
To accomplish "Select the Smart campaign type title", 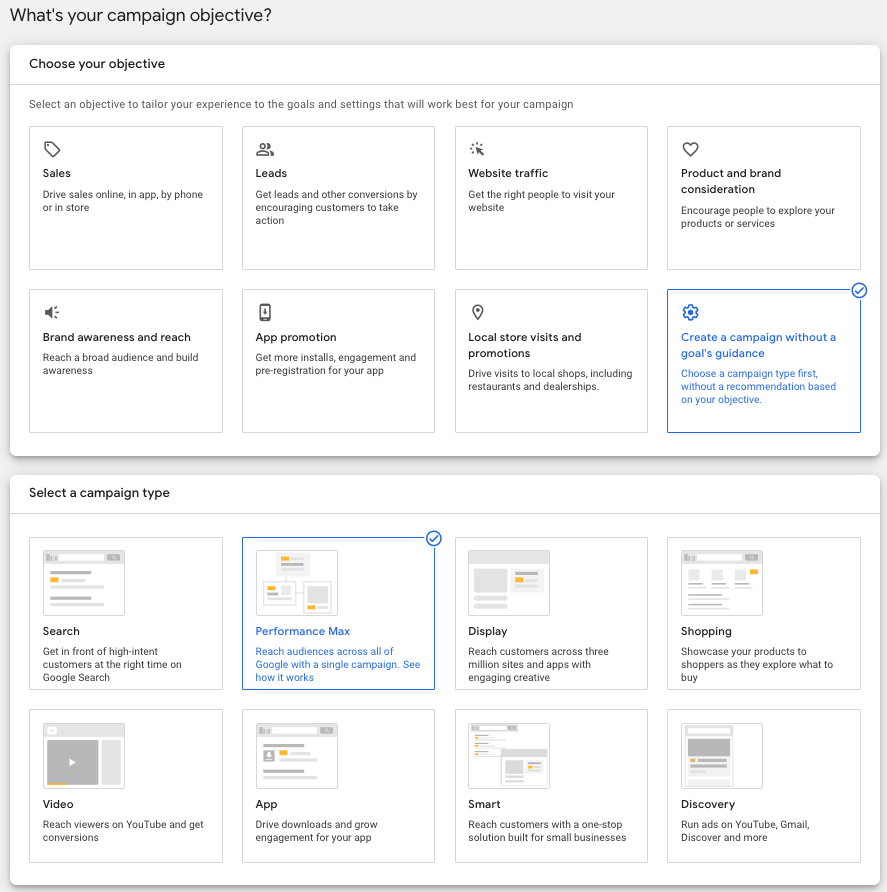I will (x=484, y=804).
